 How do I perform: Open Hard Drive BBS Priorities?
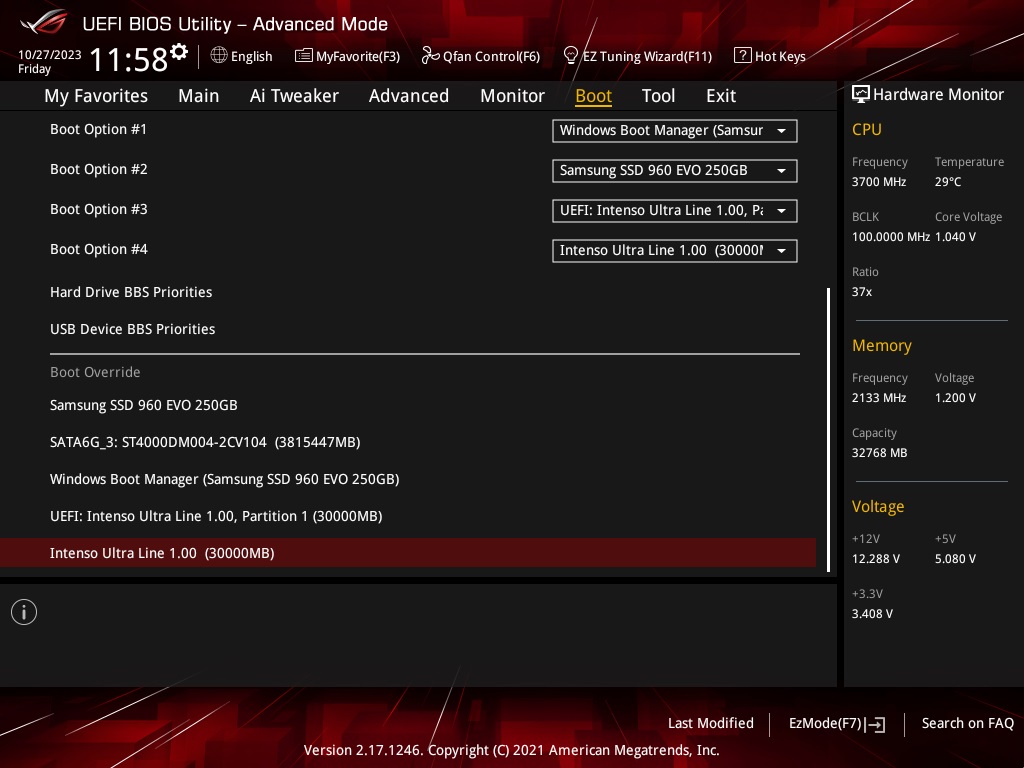(x=131, y=292)
